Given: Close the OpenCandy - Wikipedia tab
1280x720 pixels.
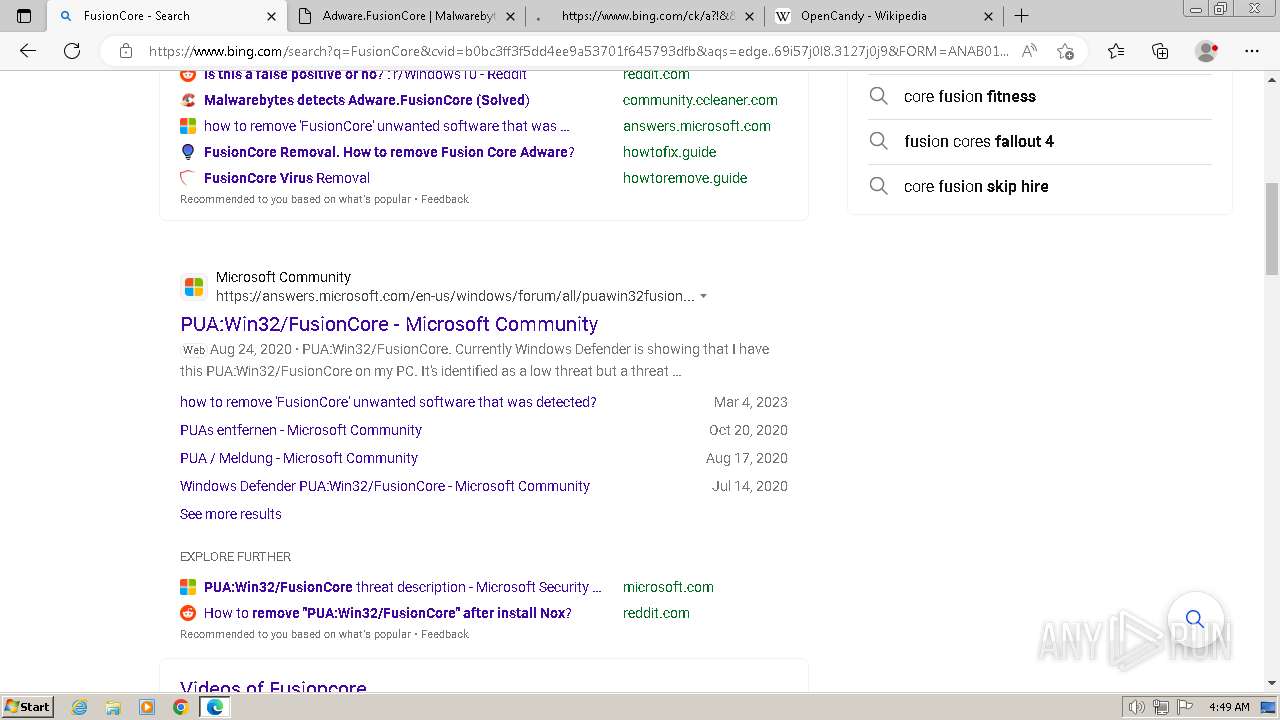Looking at the screenshot, I should [988, 16].
